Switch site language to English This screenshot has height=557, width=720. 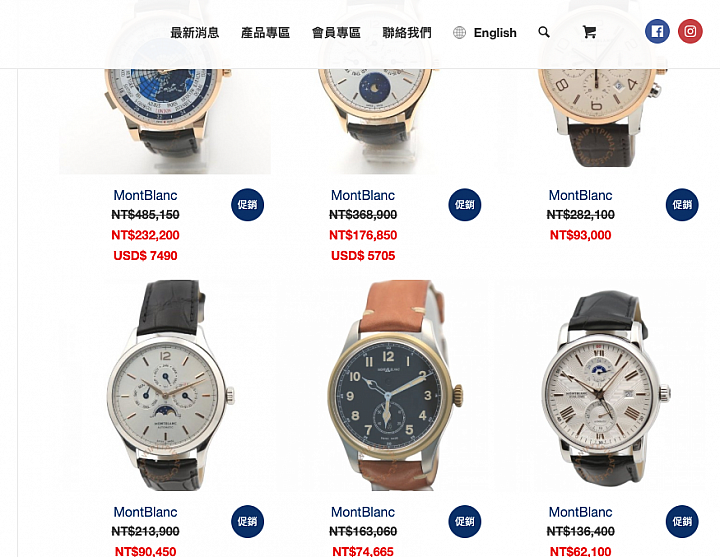[495, 33]
